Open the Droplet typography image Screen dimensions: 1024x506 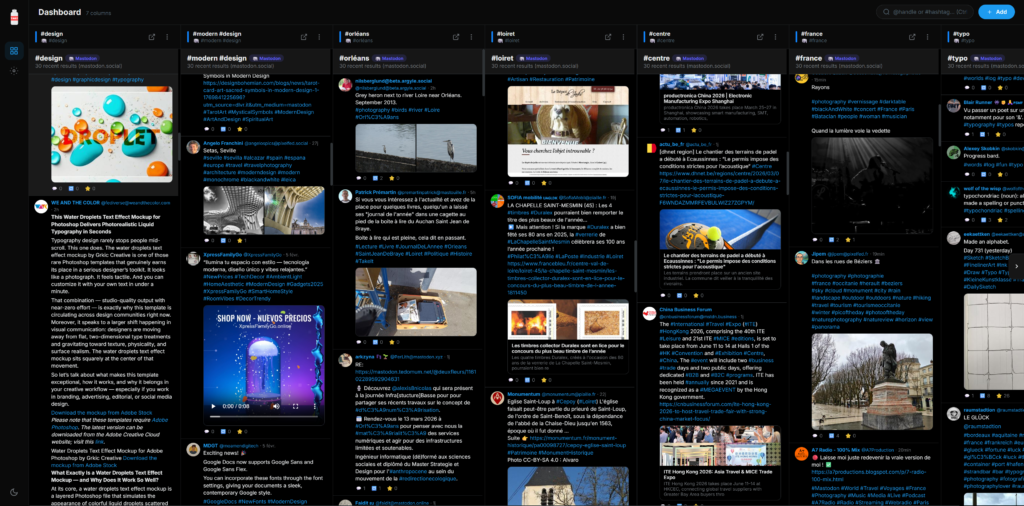click(x=111, y=119)
